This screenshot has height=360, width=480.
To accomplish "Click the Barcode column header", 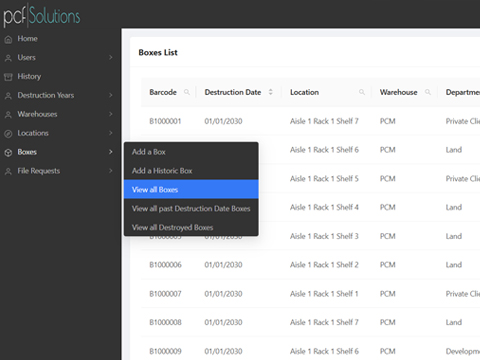I will pos(163,92).
